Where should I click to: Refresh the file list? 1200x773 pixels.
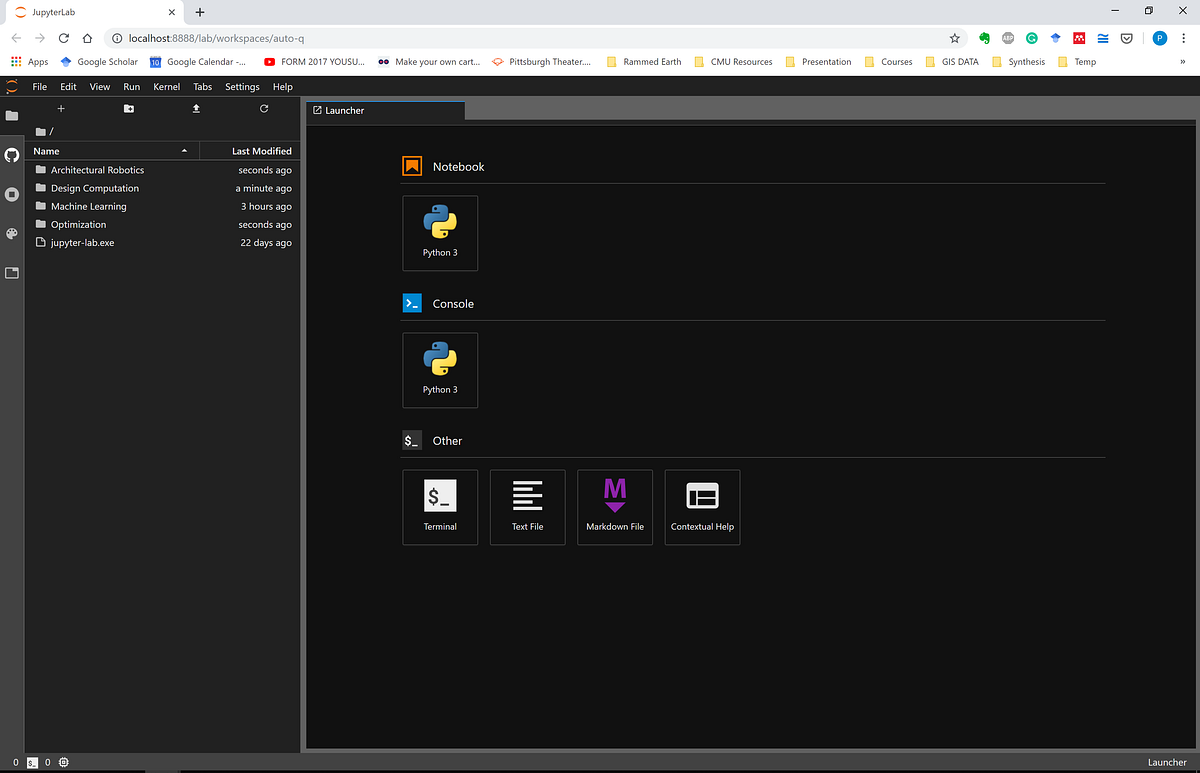(263, 108)
